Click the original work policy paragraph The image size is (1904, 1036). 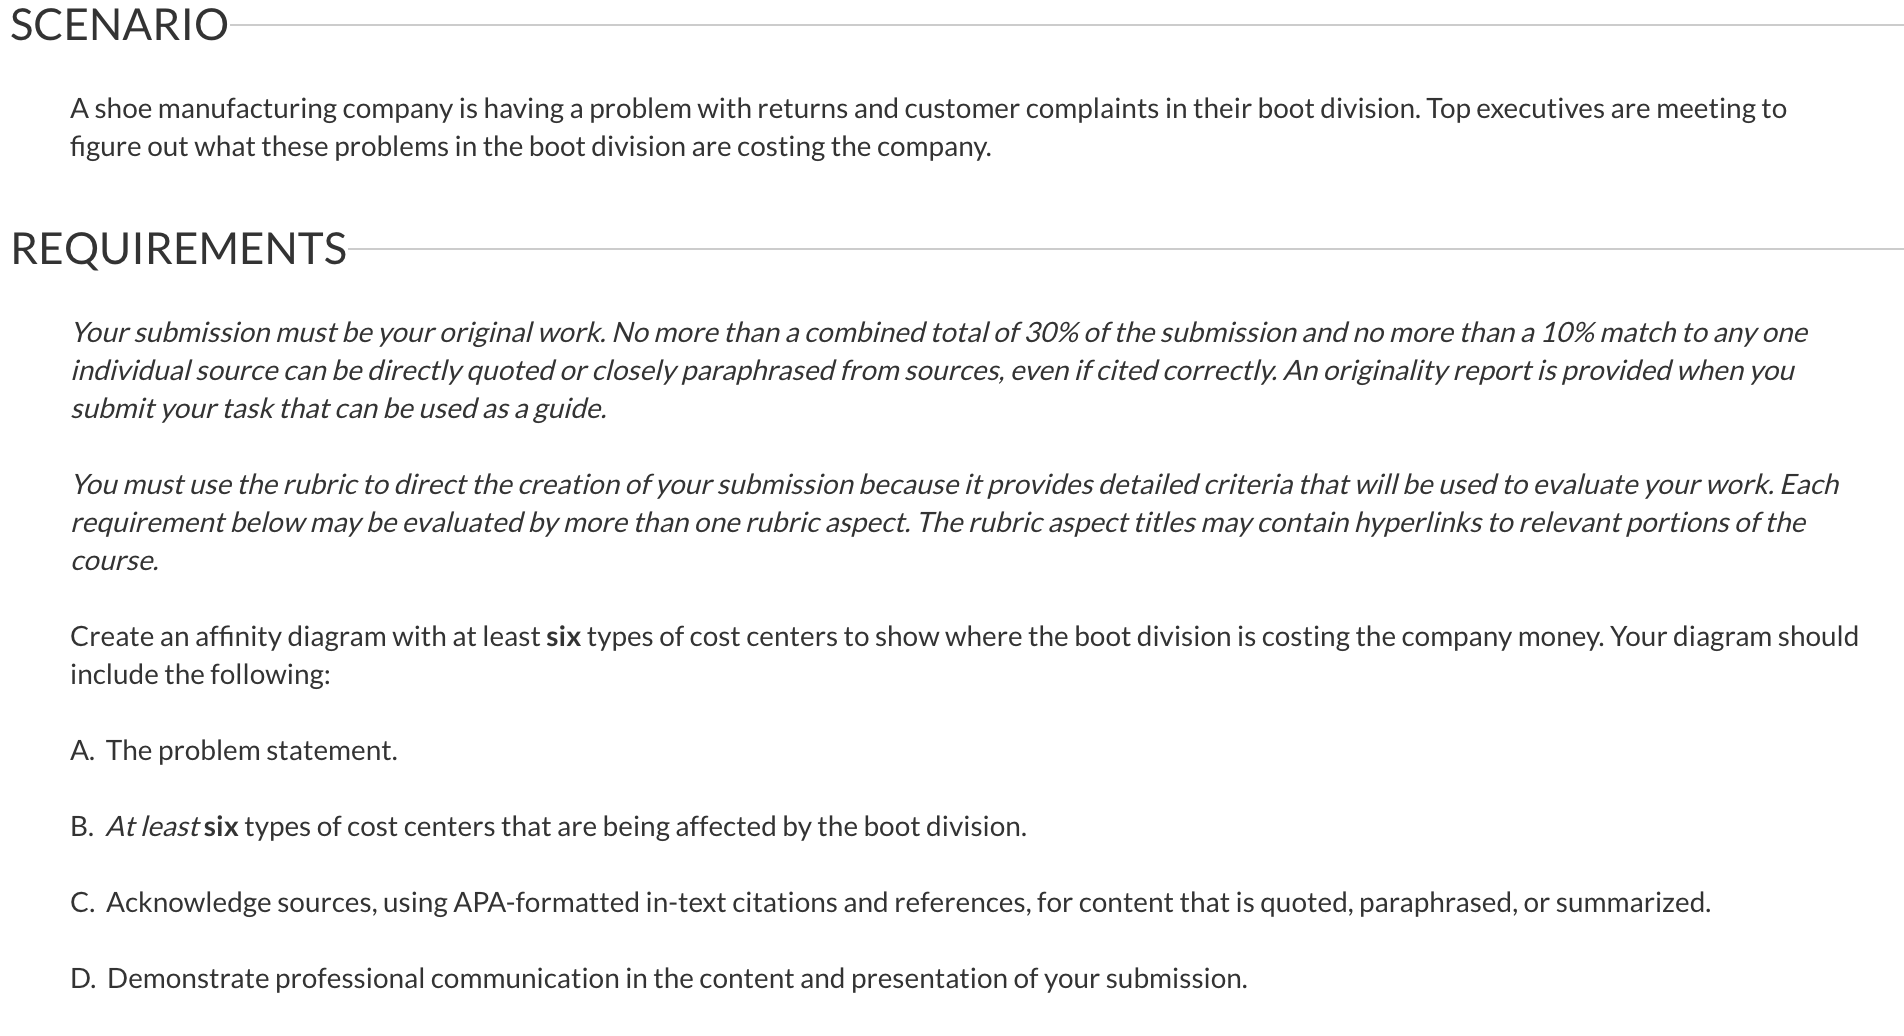click(x=939, y=370)
